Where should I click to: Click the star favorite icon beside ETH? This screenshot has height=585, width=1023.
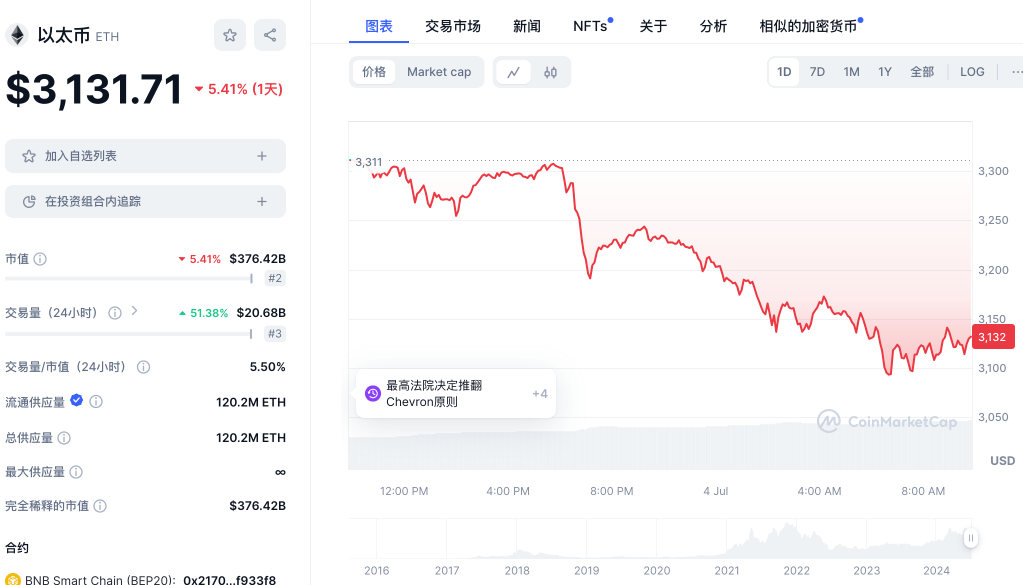click(230, 35)
